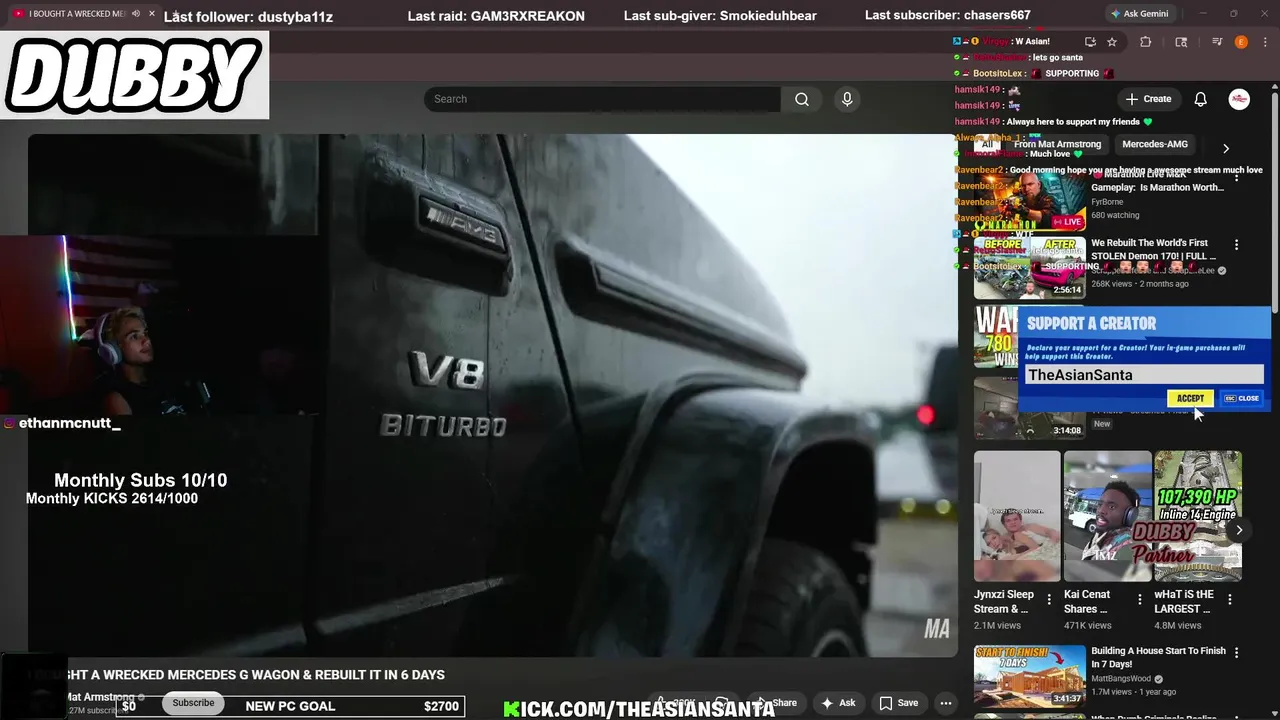Click ACCEPT in Support A Creator dialog
This screenshot has width=1280, height=720.
pyautogui.click(x=1190, y=398)
